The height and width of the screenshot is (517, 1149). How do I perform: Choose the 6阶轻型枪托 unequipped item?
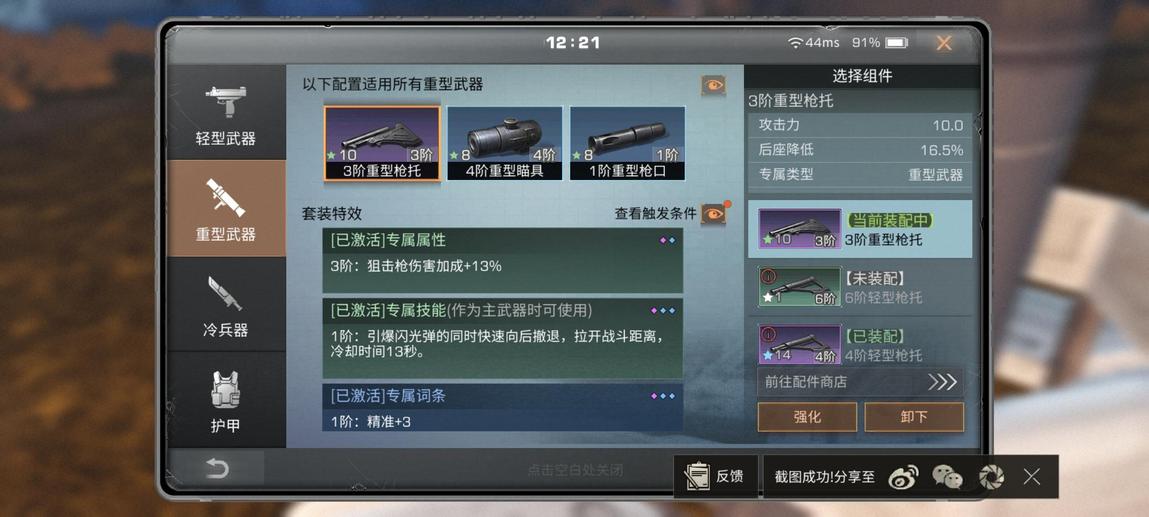tap(860, 288)
